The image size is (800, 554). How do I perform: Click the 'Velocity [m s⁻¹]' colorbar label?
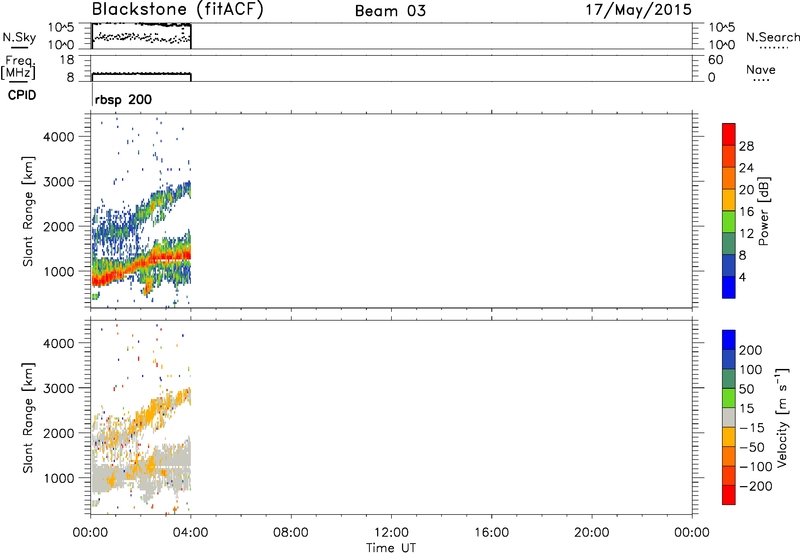[783, 417]
